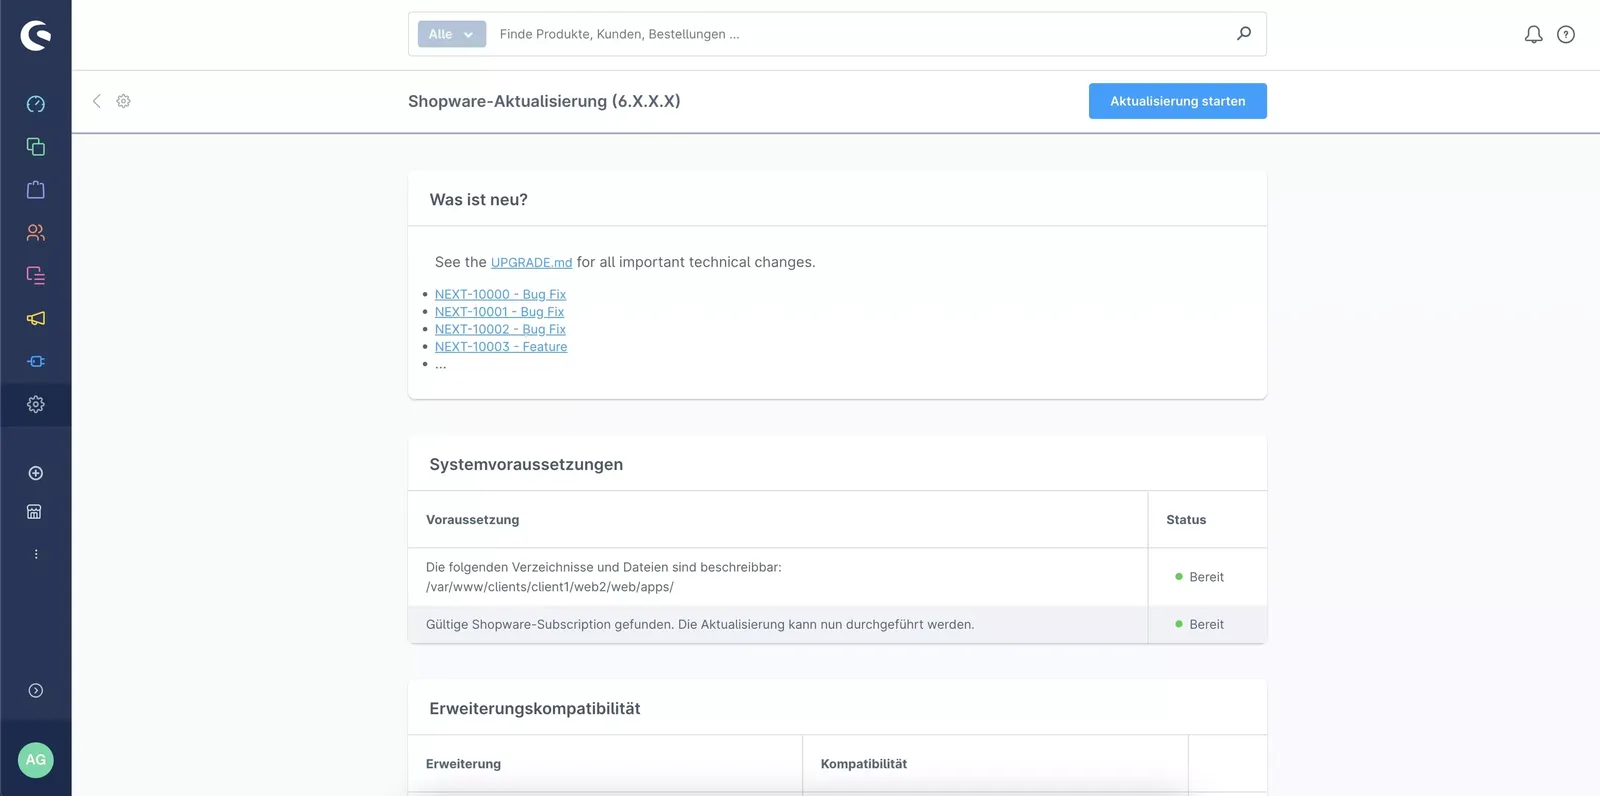Click the 'Erweiterungskompatibilität' heading
Image resolution: width=1600 pixels, height=796 pixels.
coord(535,709)
